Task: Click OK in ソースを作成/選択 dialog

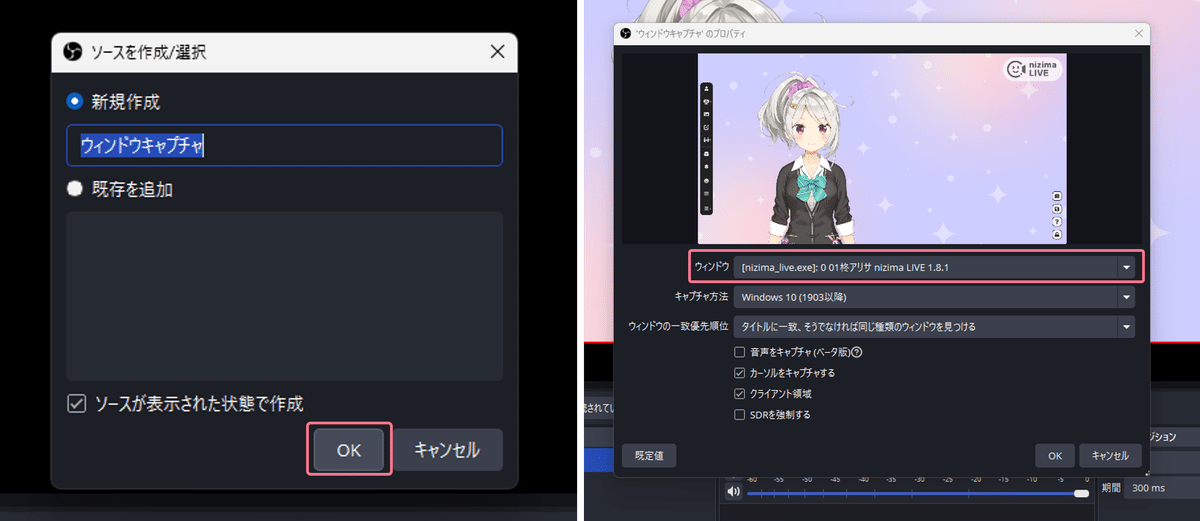Action: pyautogui.click(x=348, y=450)
